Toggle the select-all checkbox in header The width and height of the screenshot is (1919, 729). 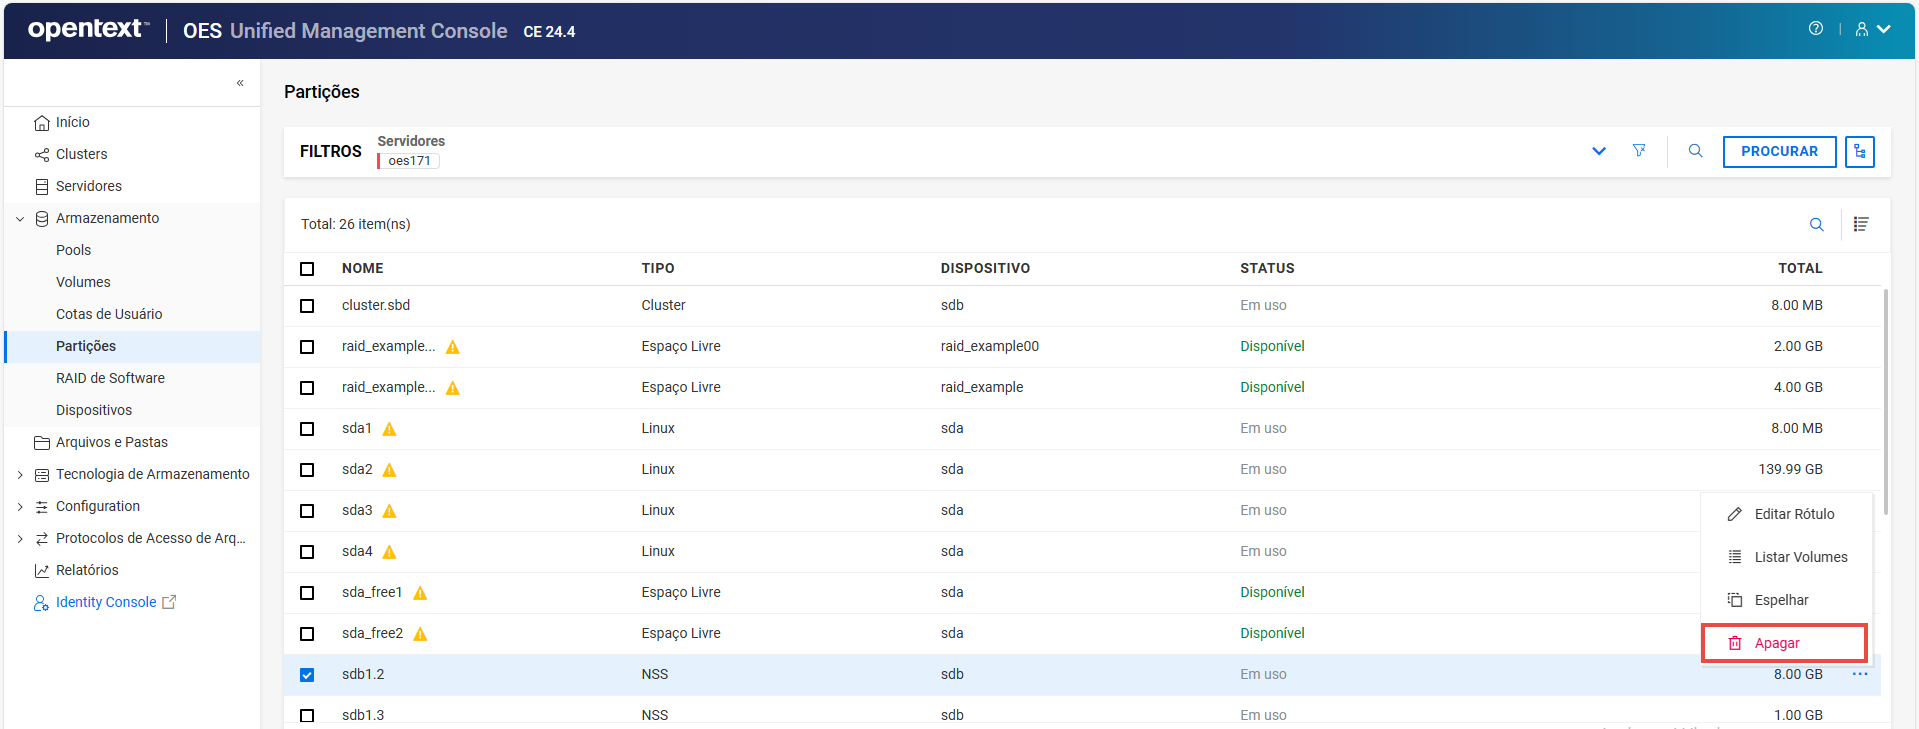307,269
